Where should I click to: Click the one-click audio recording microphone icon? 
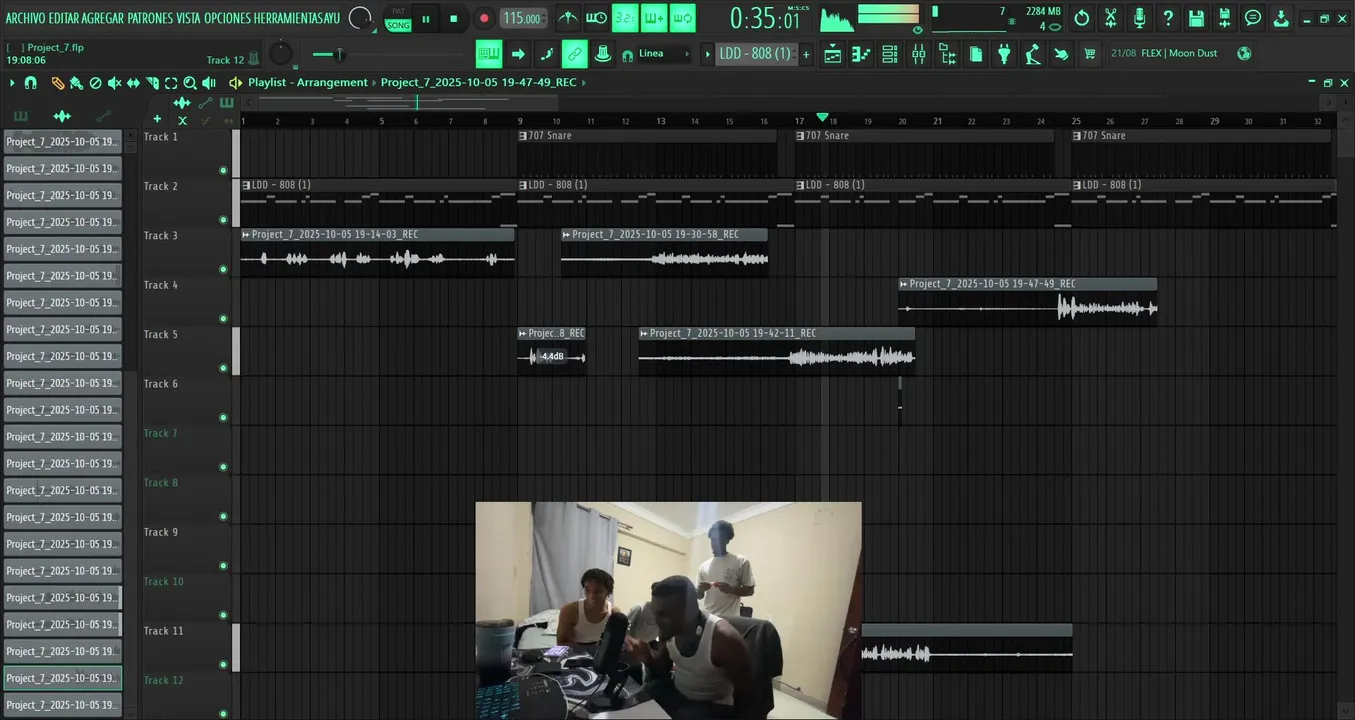click(1139, 18)
